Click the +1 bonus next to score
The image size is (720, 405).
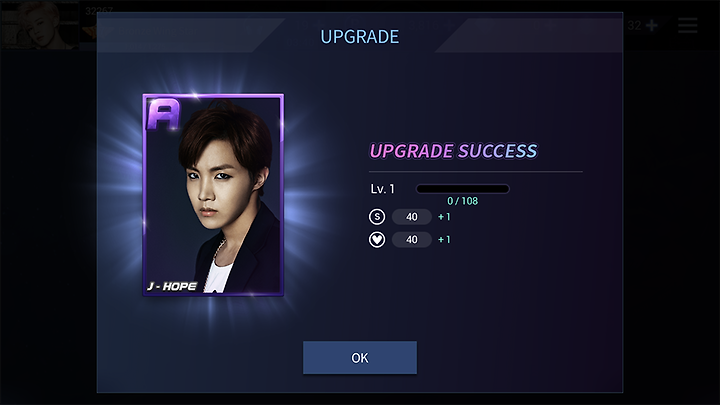click(x=444, y=217)
